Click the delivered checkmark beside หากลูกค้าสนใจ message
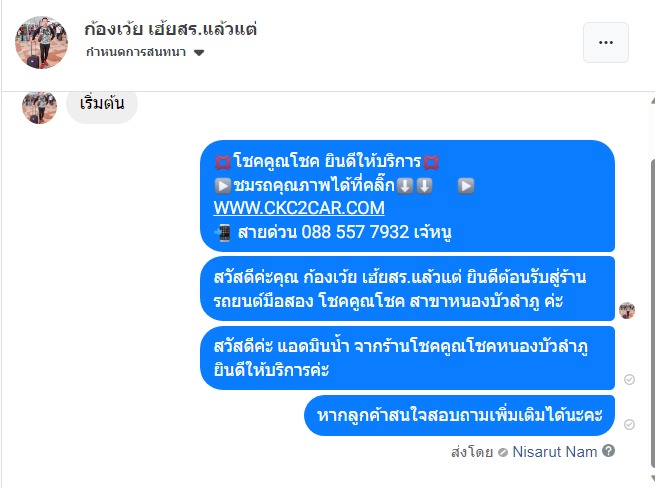This screenshot has width=655, height=488. [x=629, y=424]
